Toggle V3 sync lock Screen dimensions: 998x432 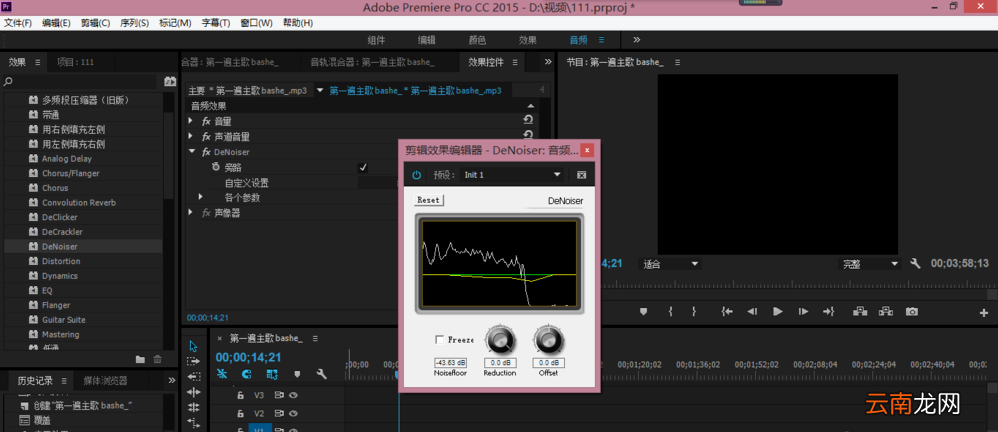click(x=279, y=395)
